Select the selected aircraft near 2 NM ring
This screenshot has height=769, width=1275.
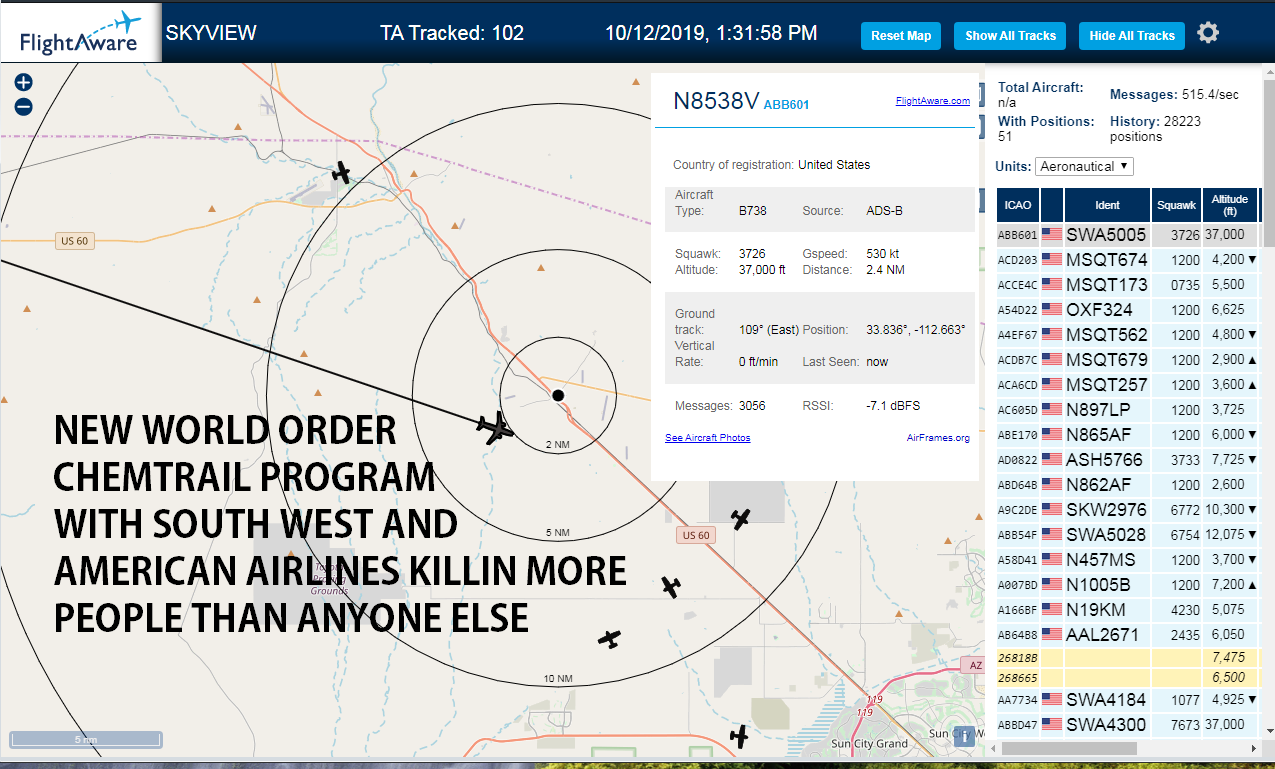click(494, 428)
